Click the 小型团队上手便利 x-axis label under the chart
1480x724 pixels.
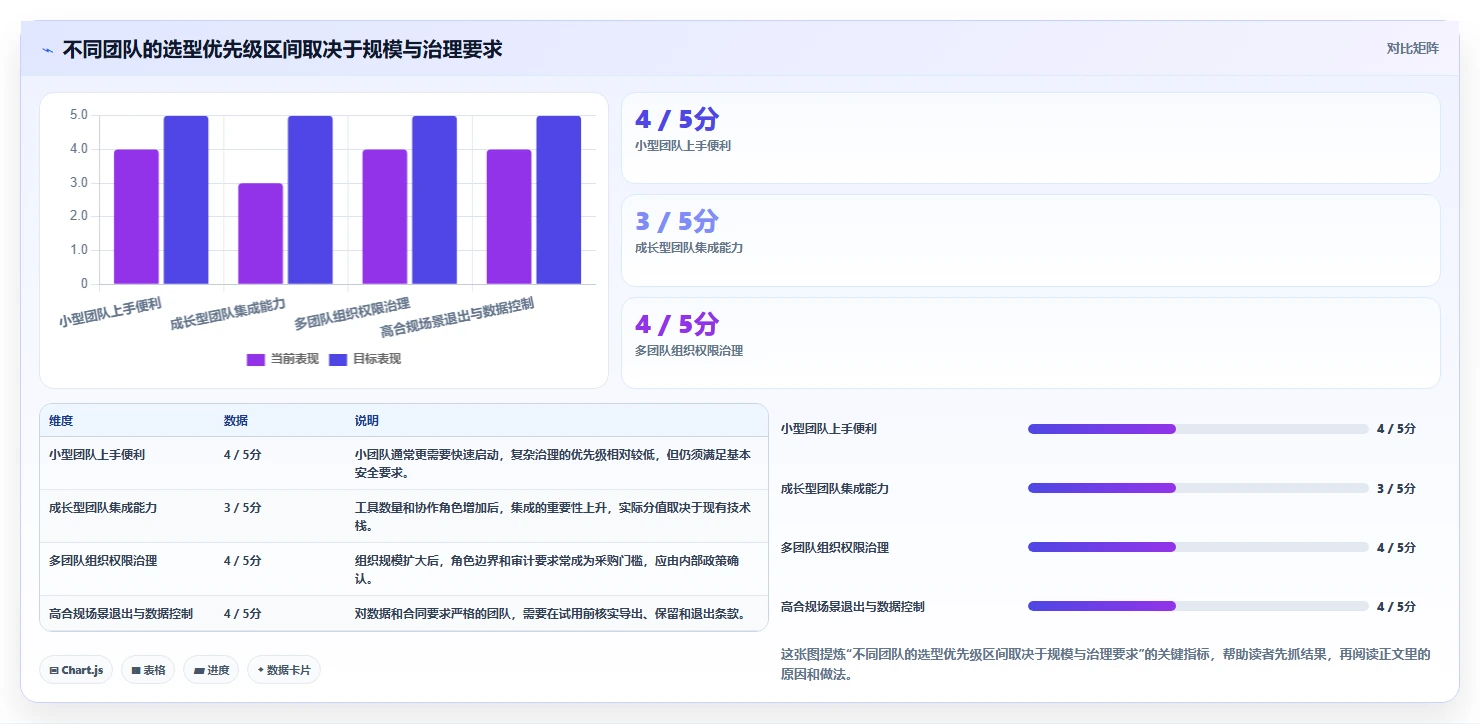(110, 312)
